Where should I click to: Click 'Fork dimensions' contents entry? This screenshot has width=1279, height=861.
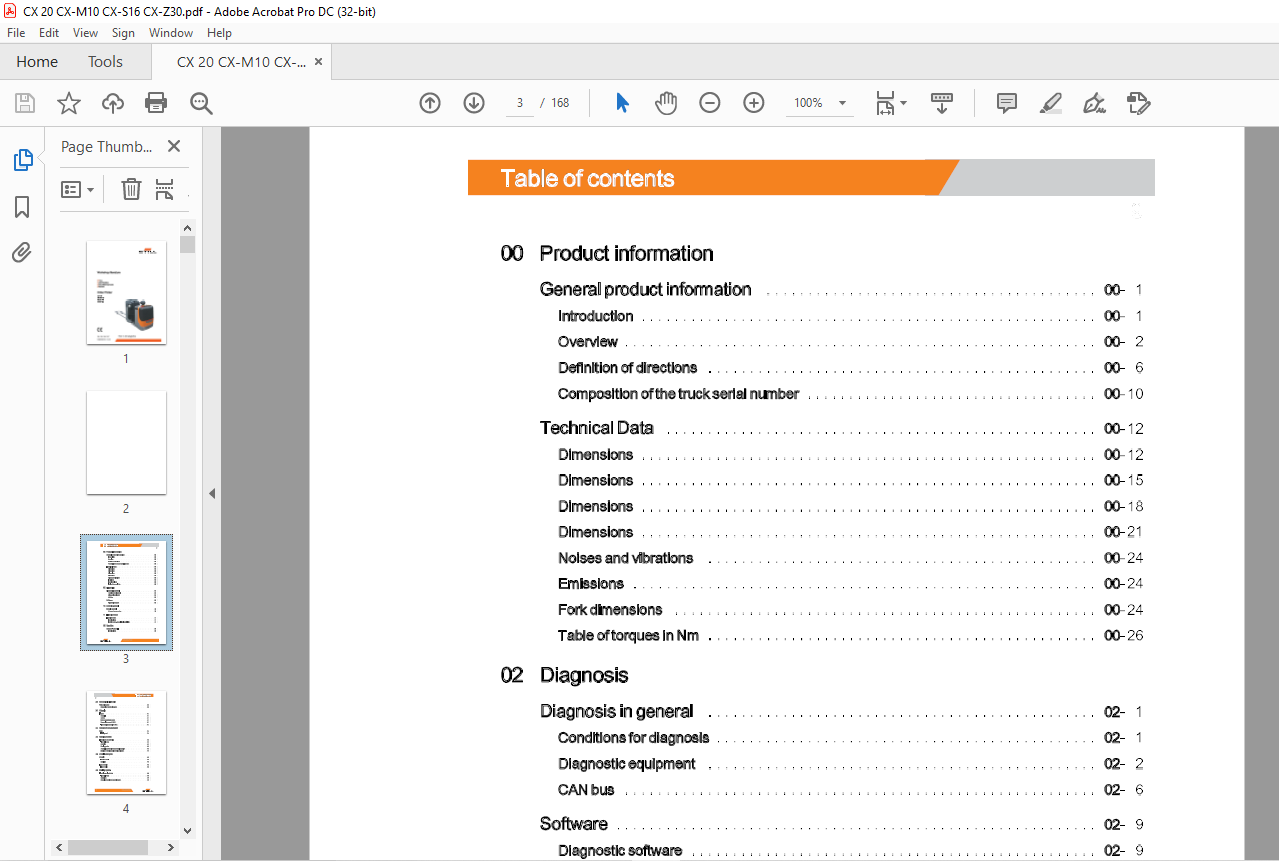(610, 610)
